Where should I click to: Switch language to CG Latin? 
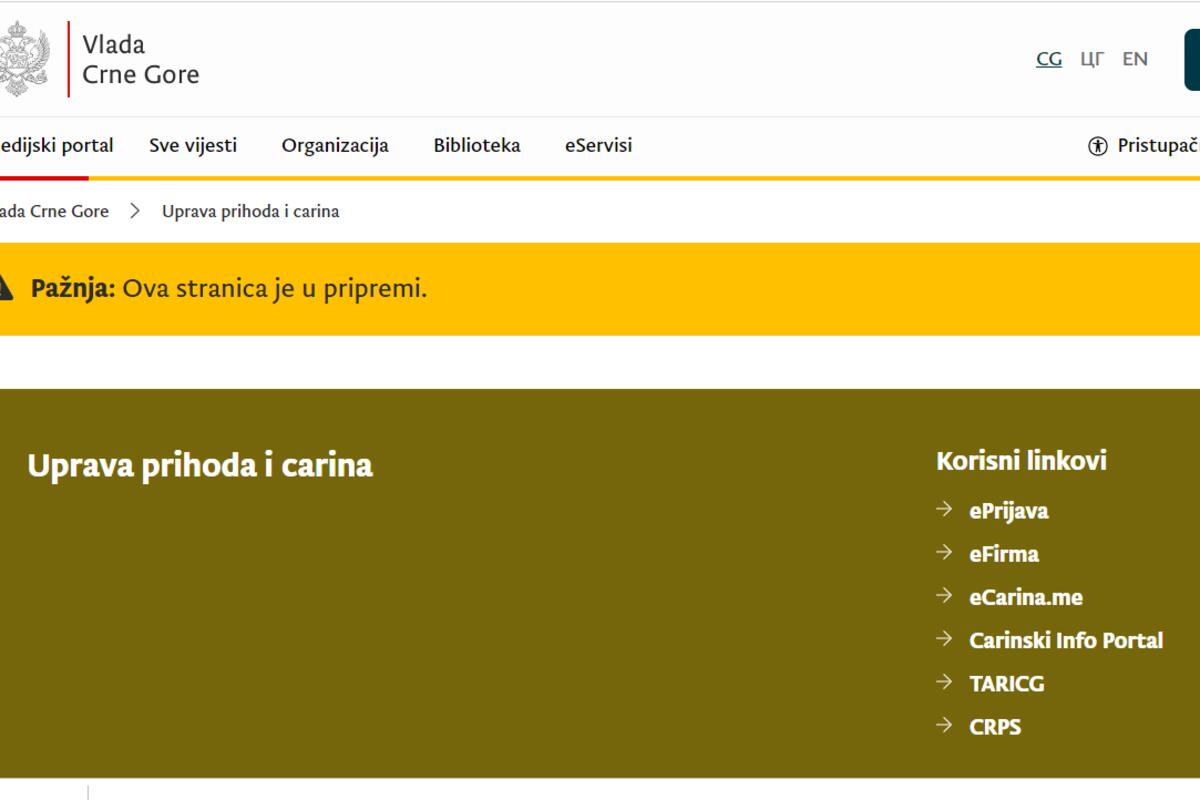click(x=1049, y=59)
